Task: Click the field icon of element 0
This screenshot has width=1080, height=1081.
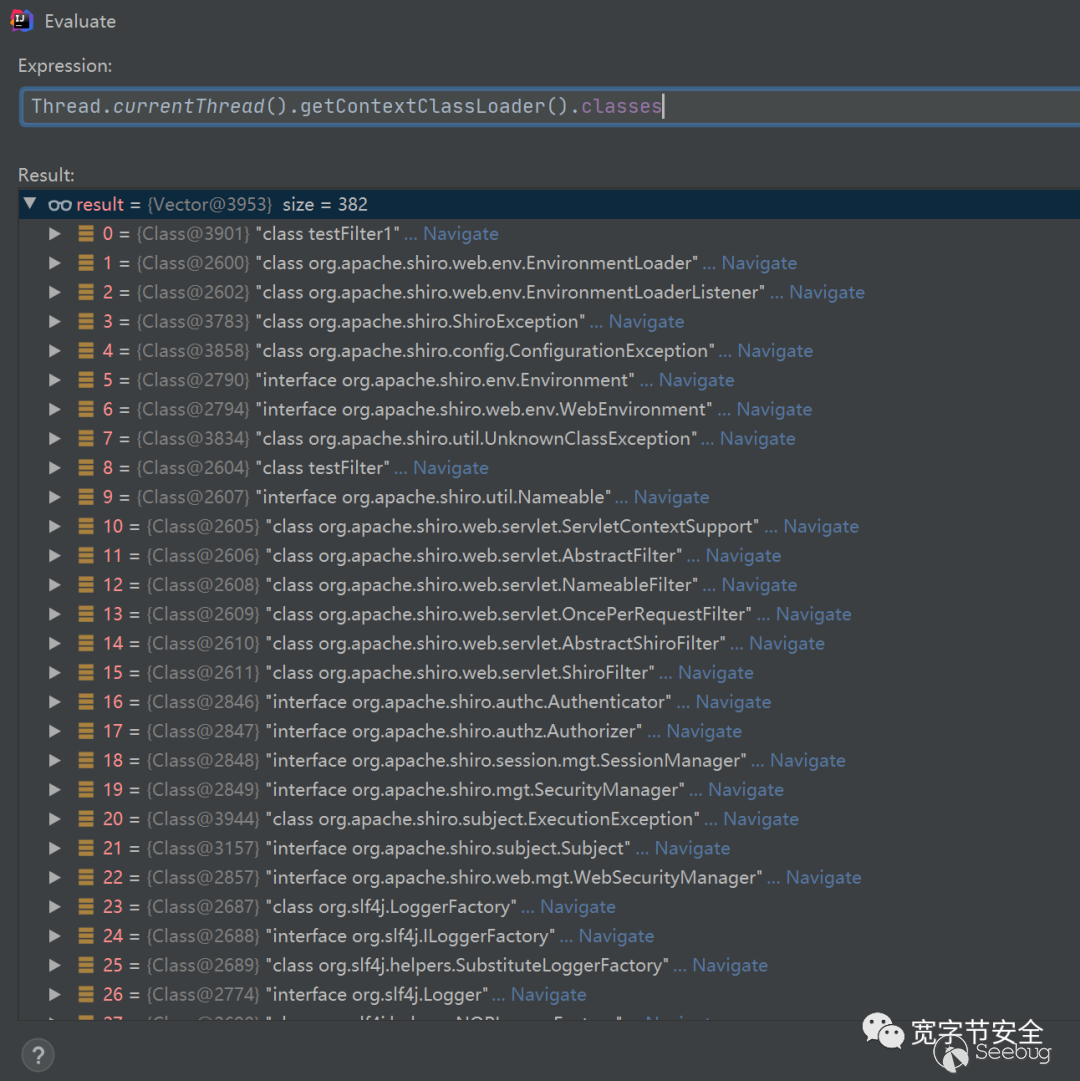Action: pos(87,234)
